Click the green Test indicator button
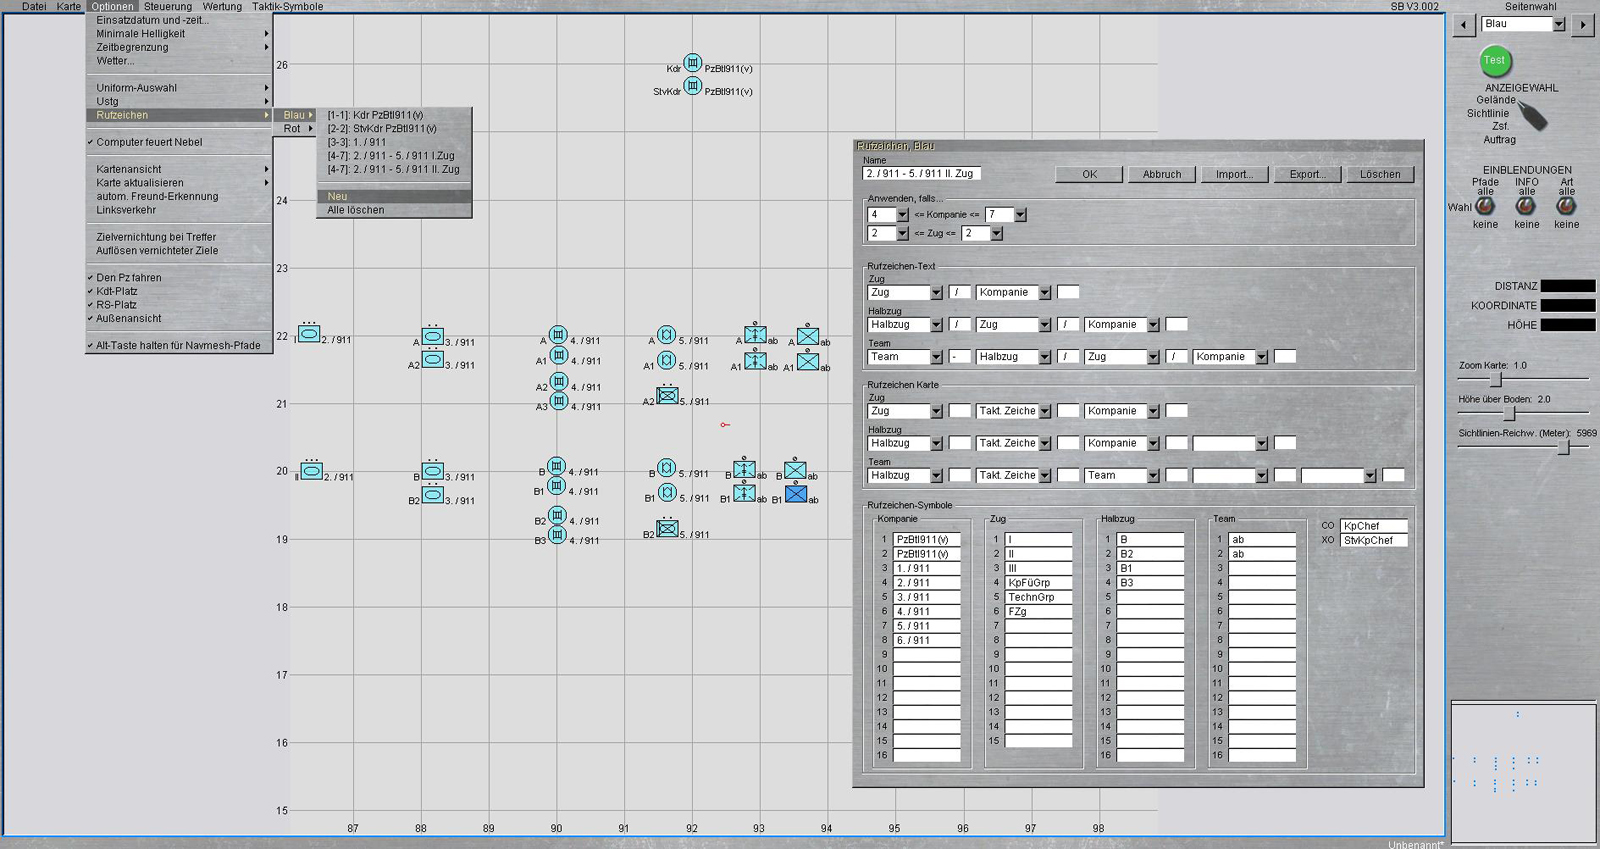This screenshot has height=849, width=1600. click(x=1494, y=62)
